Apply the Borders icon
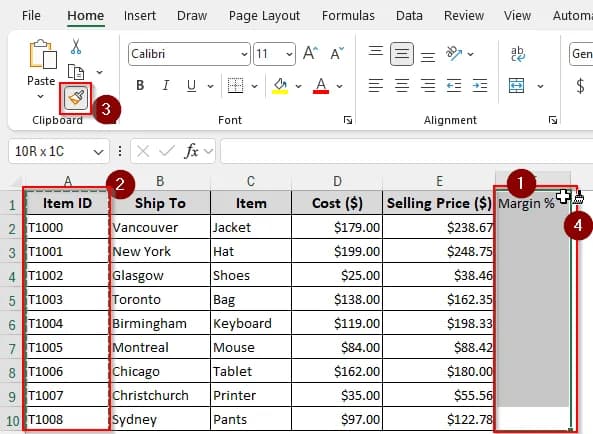The width and height of the screenshot is (593, 434). coord(235,86)
